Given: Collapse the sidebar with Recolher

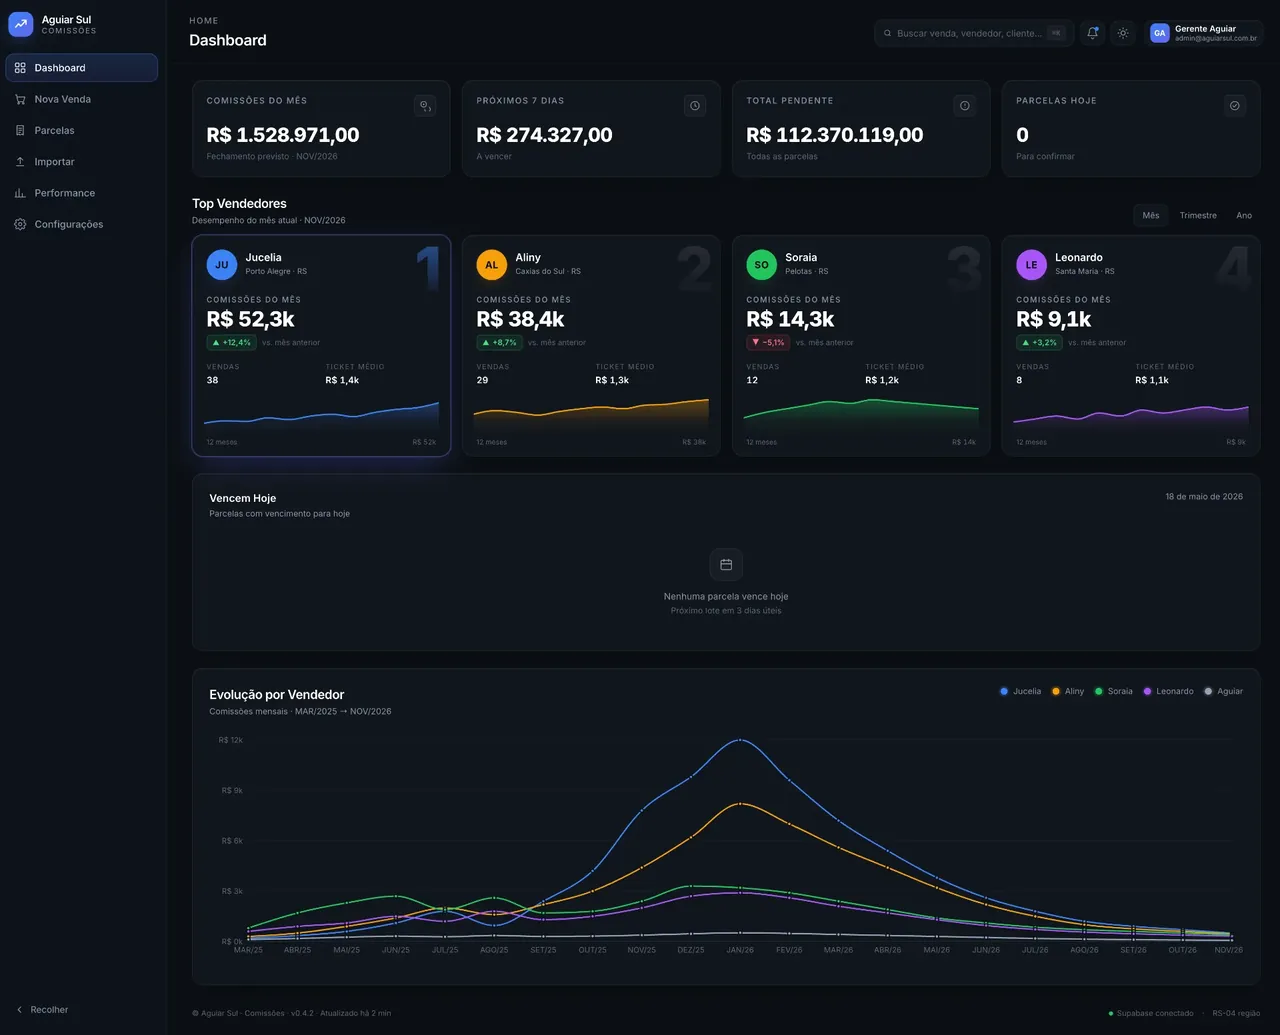Looking at the screenshot, I should pos(42,1010).
